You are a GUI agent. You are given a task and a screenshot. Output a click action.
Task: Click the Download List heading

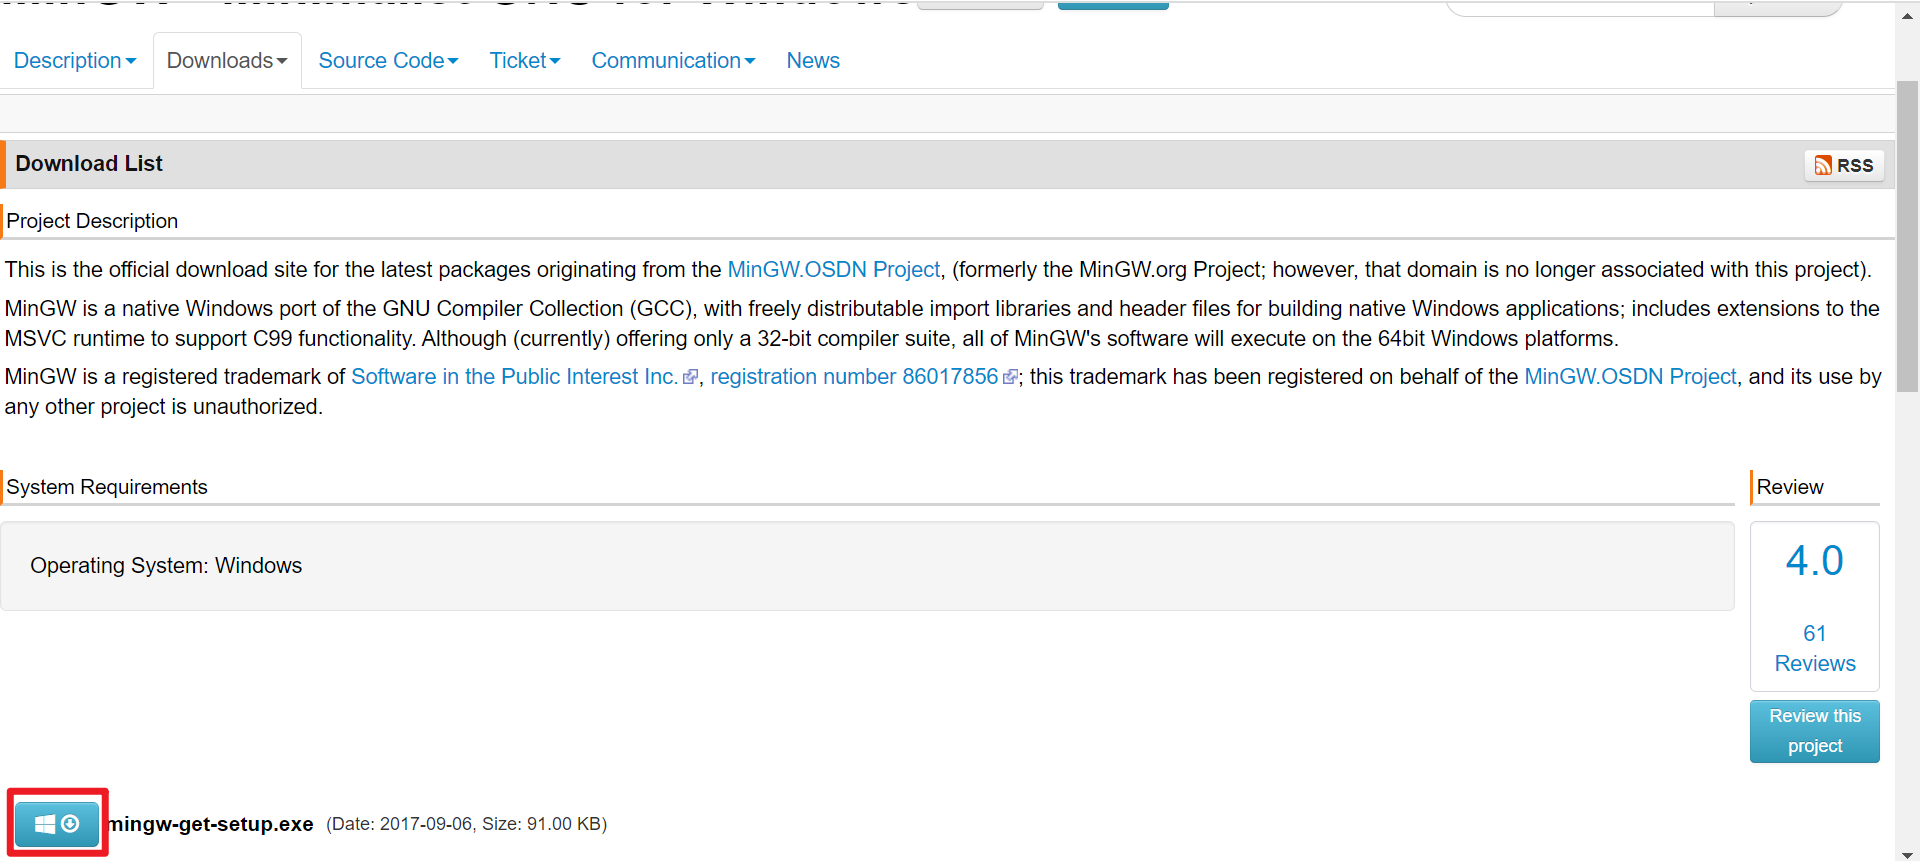click(x=89, y=164)
